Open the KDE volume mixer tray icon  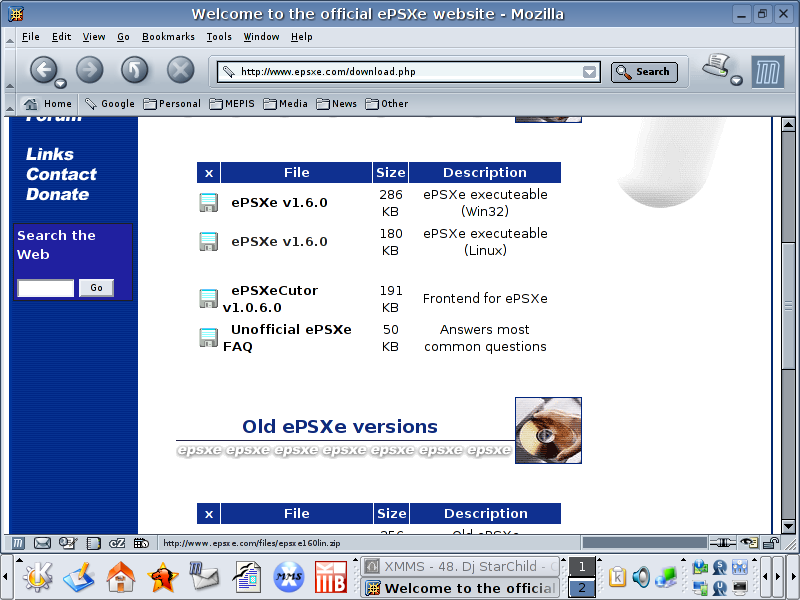[641, 577]
